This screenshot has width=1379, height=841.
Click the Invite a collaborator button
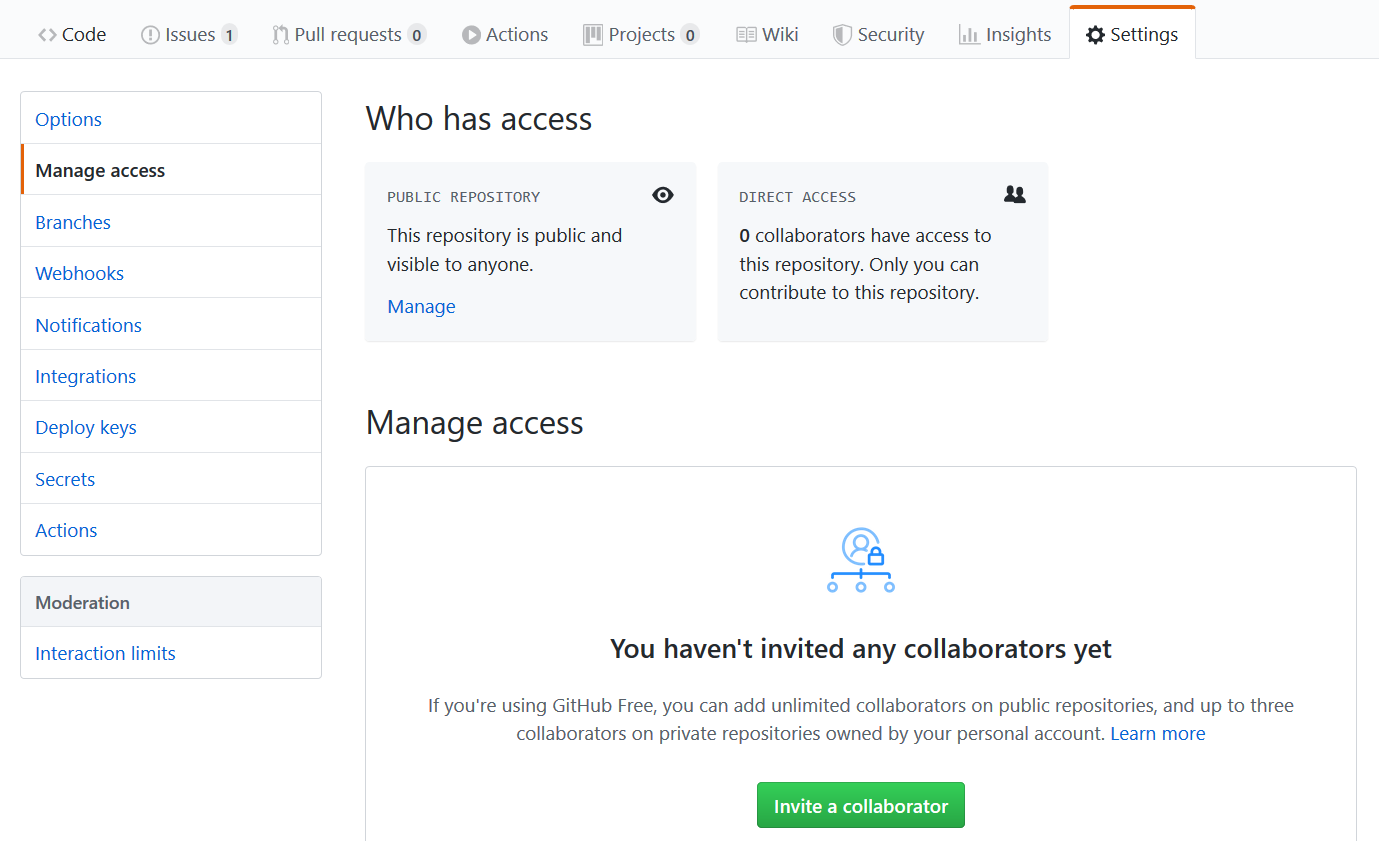(x=861, y=805)
